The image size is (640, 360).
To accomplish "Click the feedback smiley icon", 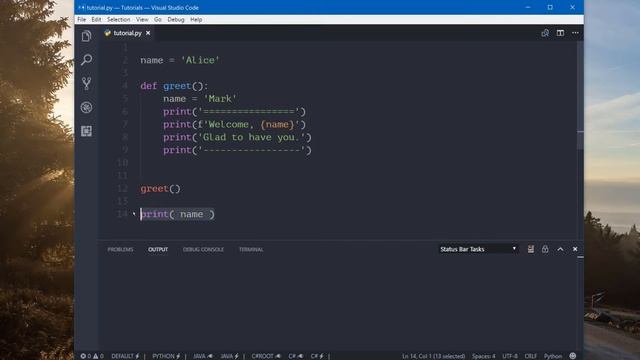I will tap(573, 356).
